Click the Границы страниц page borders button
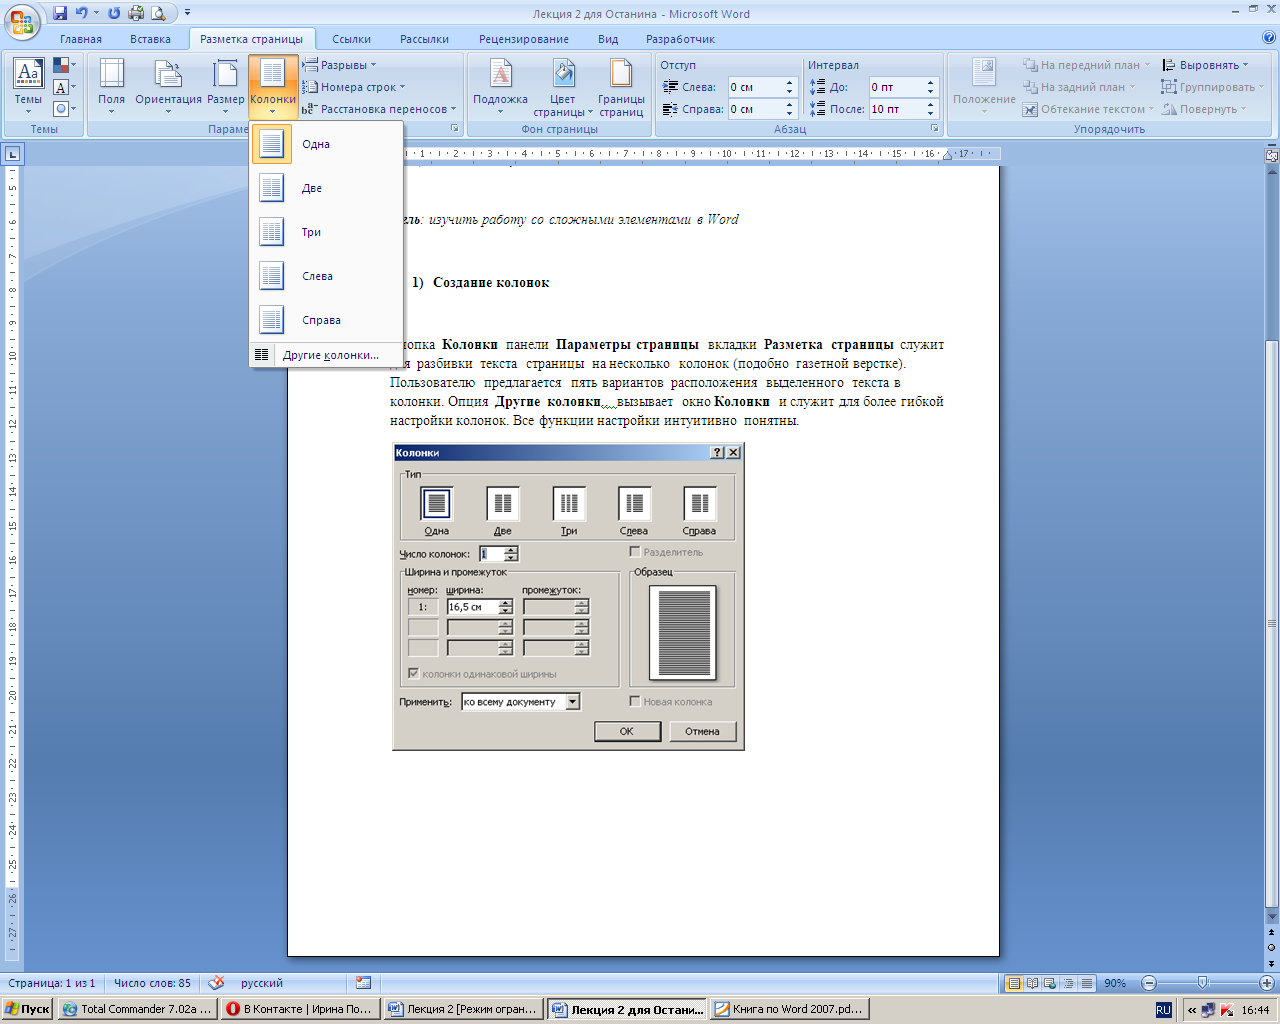Screen dimensions: 1280x1024 coord(621,86)
